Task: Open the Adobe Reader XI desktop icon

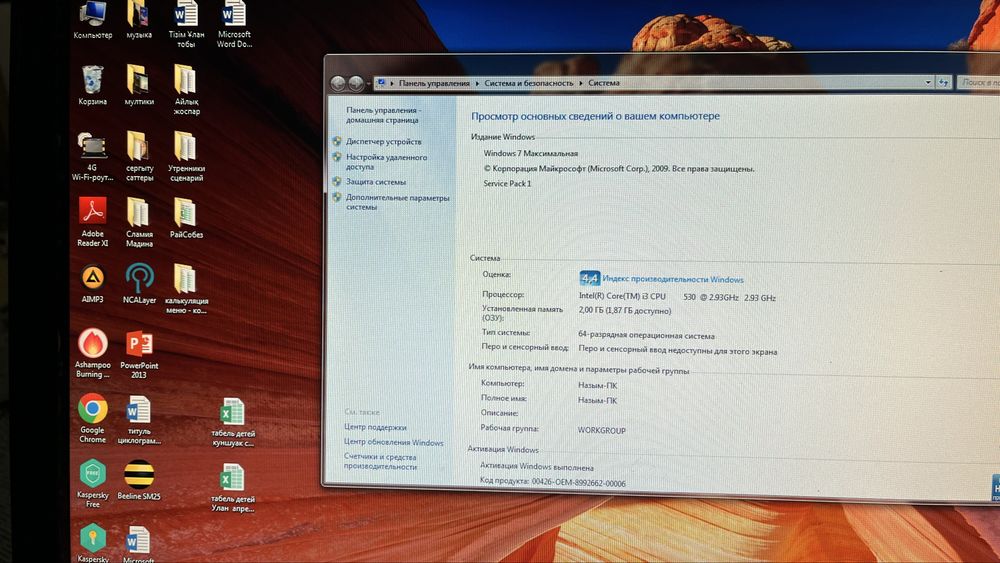Action: pyautogui.click(x=92, y=221)
